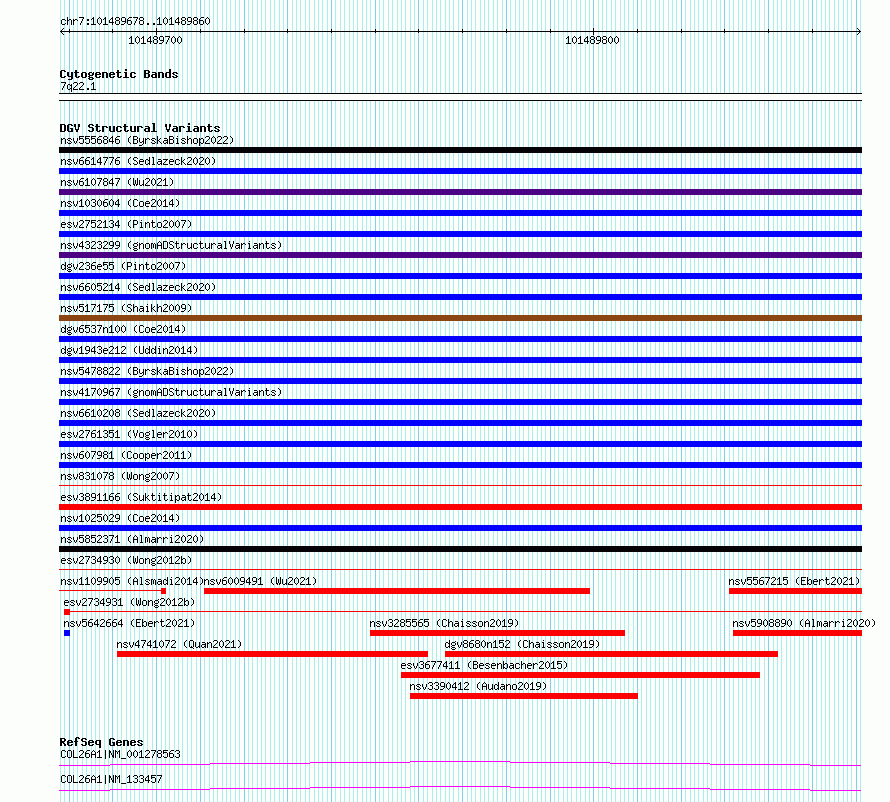890x802 pixels.
Task: Click the red bar under nsv5567215
Action: click(x=795, y=591)
